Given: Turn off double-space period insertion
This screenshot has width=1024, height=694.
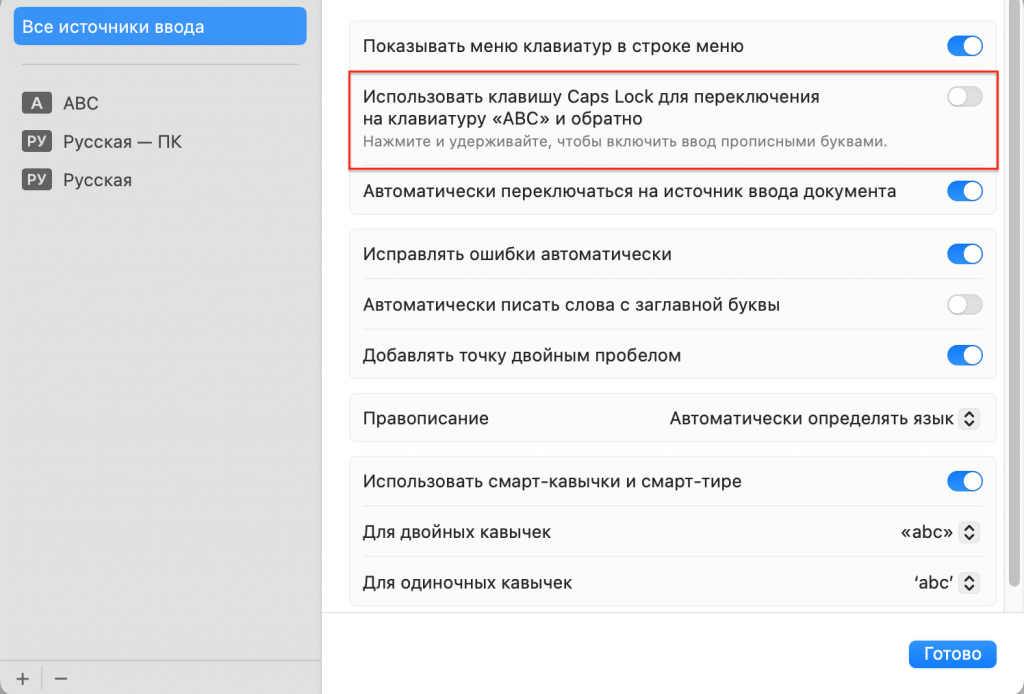Looking at the screenshot, I should [x=964, y=355].
